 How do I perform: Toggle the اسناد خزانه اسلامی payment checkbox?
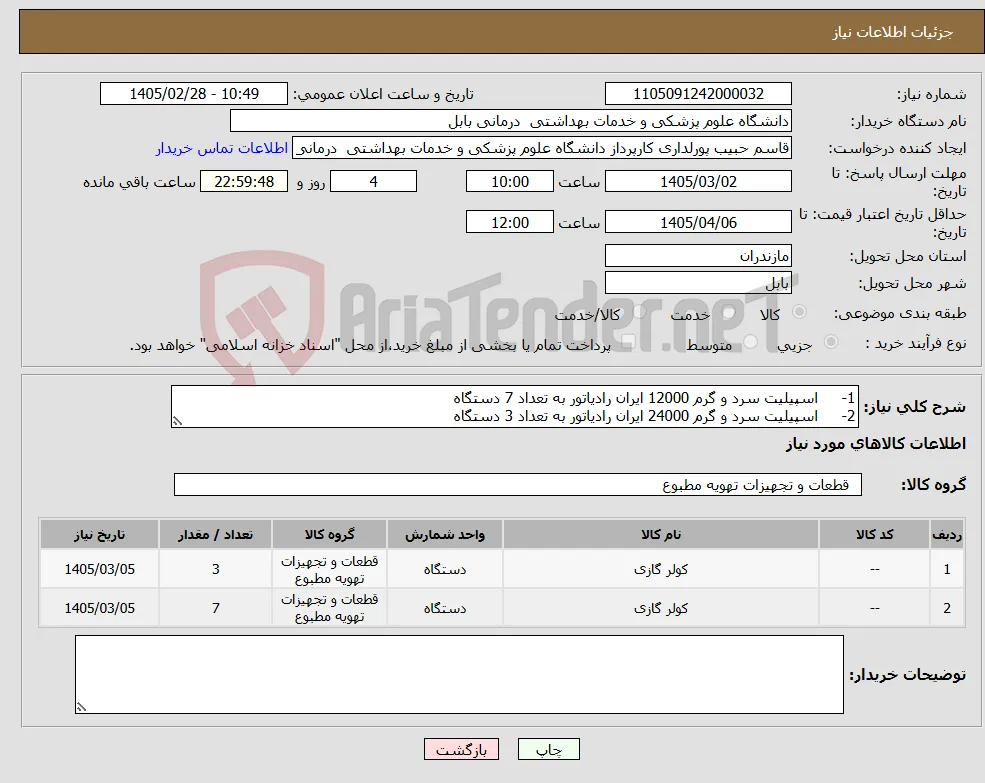click(628, 342)
